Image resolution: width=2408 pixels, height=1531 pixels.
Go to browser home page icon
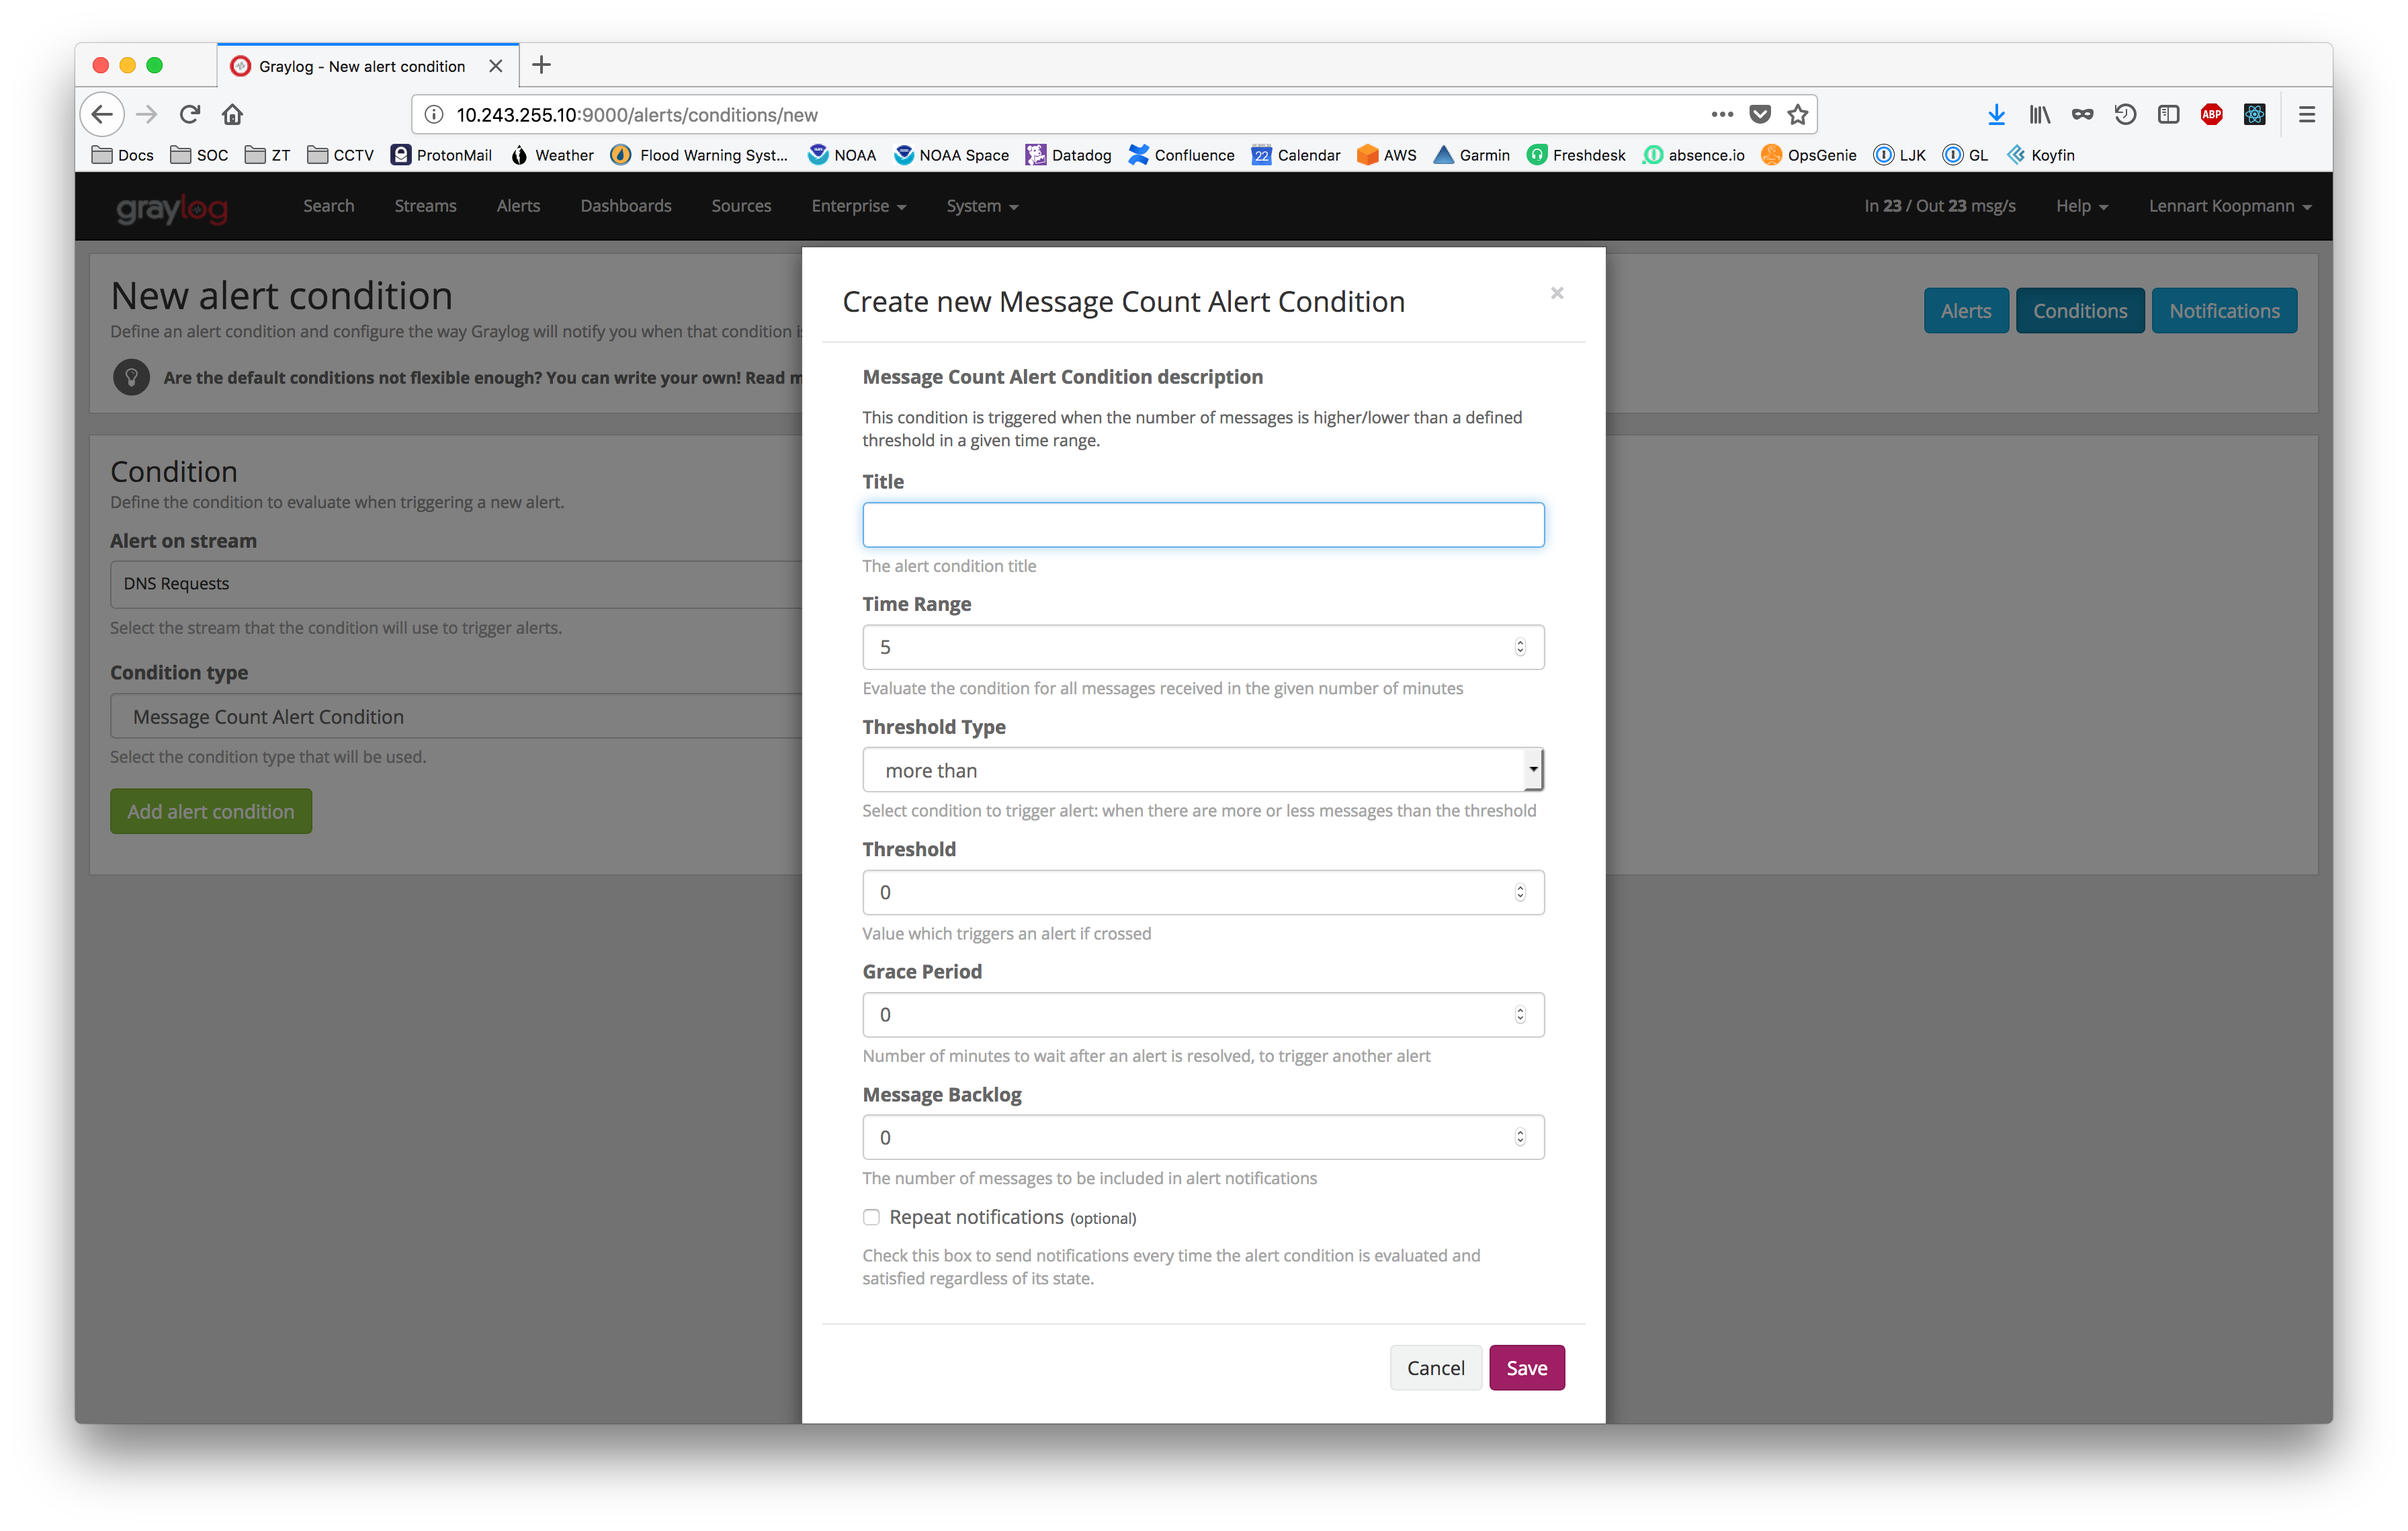coord(233,115)
